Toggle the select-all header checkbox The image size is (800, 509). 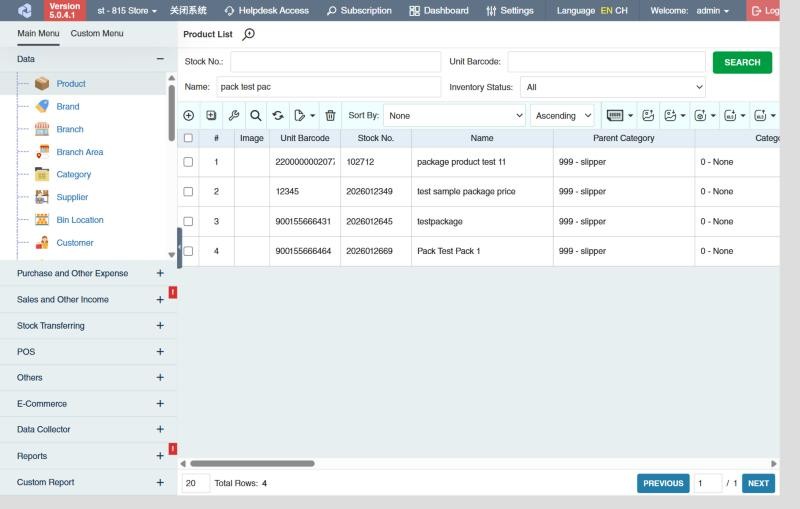pyautogui.click(x=188, y=138)
